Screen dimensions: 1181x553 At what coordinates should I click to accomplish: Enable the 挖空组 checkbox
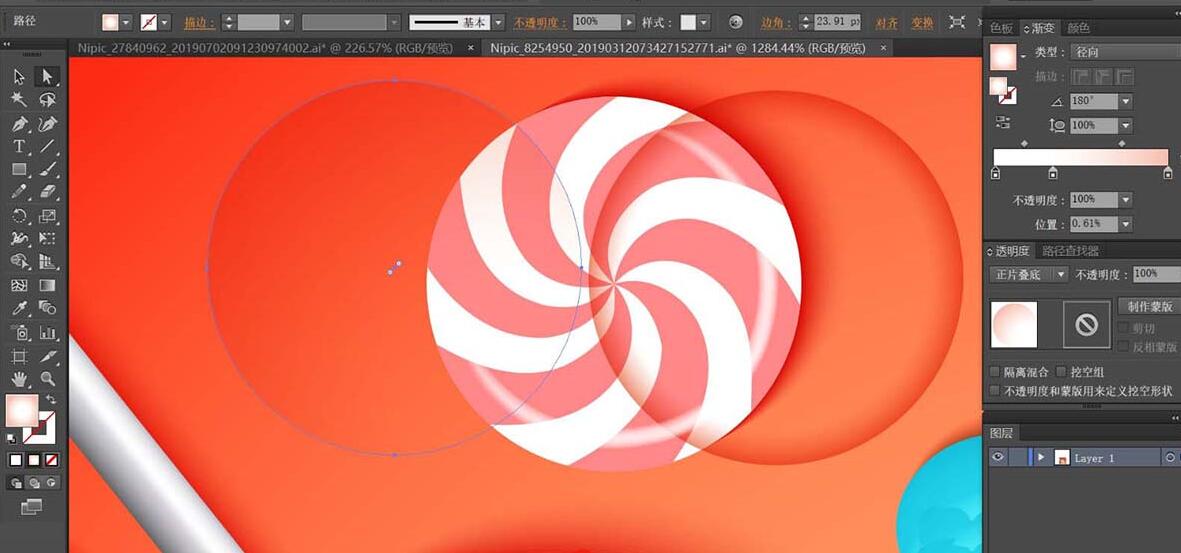1062,372
